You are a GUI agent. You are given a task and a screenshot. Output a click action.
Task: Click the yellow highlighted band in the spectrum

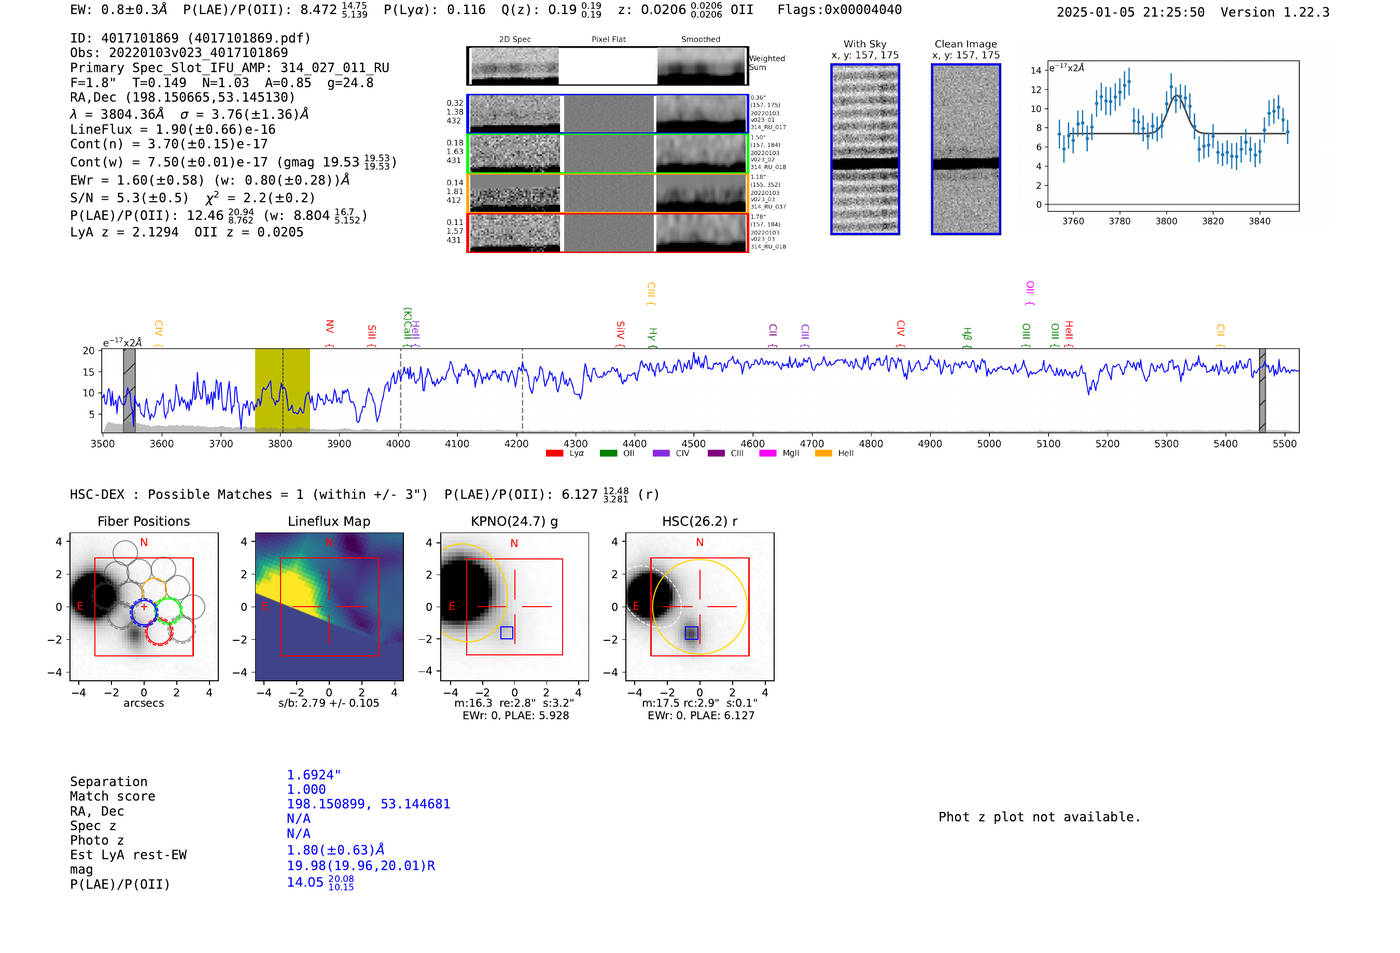click(282, 391)
